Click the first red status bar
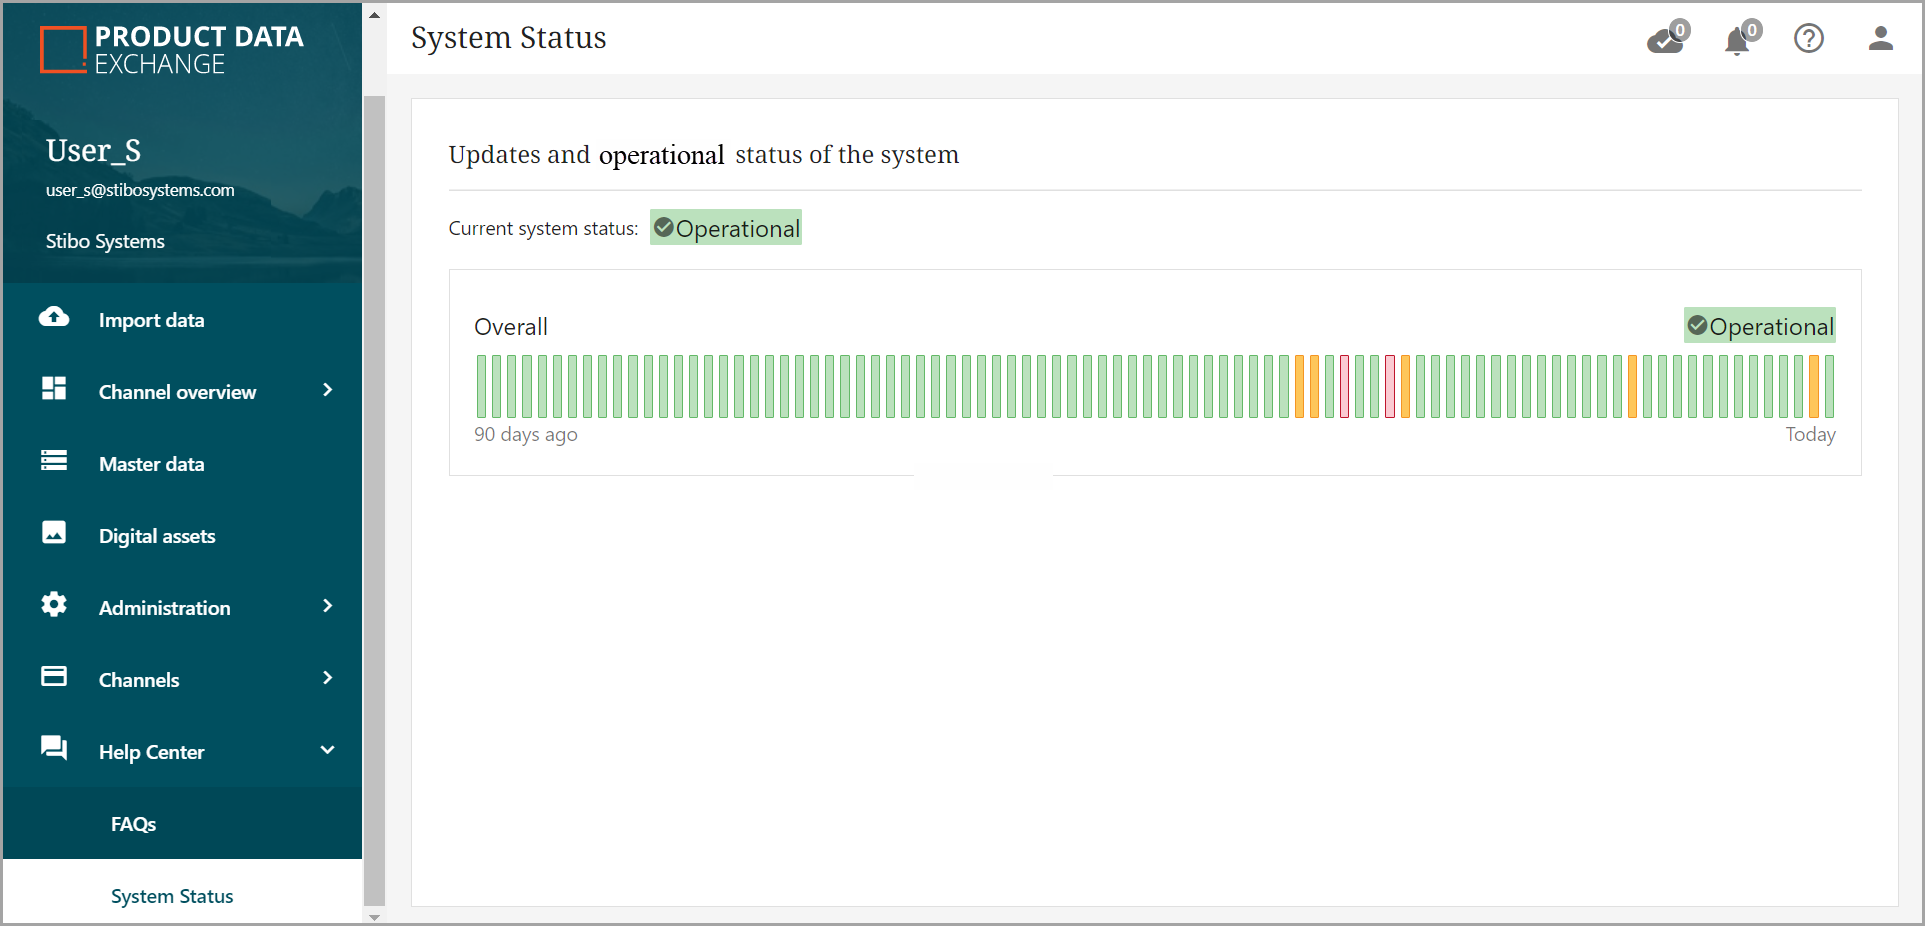 [x=1344, y=386]
